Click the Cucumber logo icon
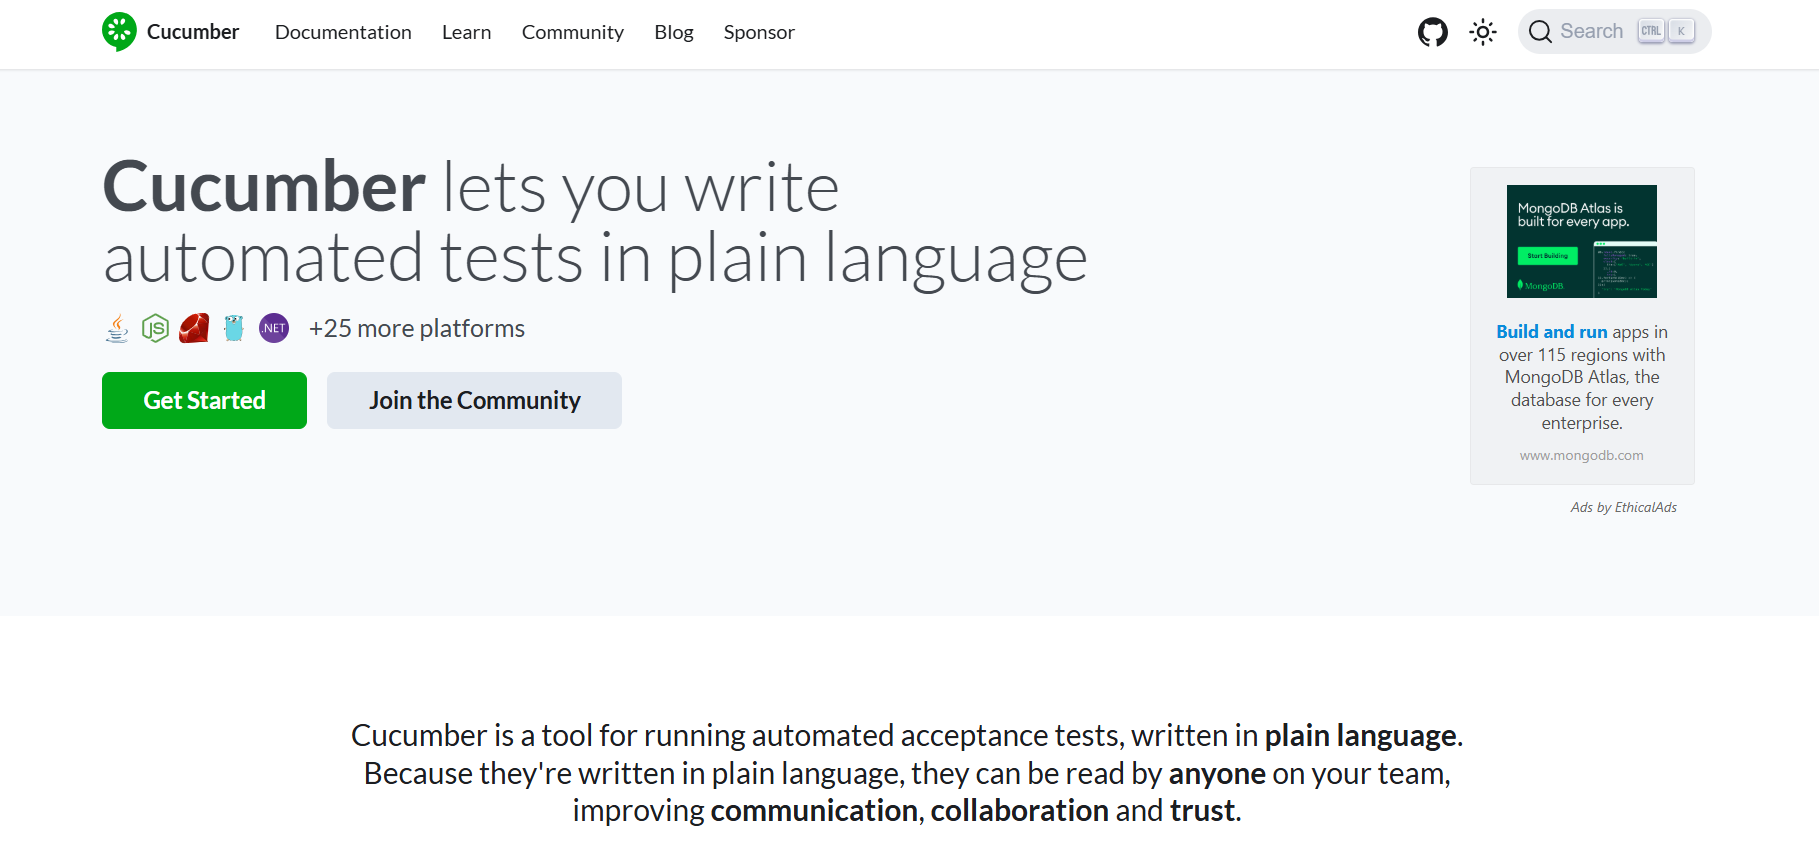Image resolution: width=1819 pixels, height=865 pixels. pos(119,32)
